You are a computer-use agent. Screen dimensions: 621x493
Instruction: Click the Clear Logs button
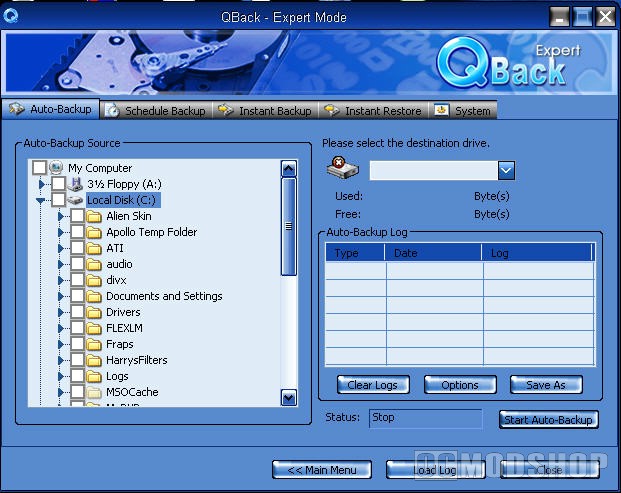373,385
